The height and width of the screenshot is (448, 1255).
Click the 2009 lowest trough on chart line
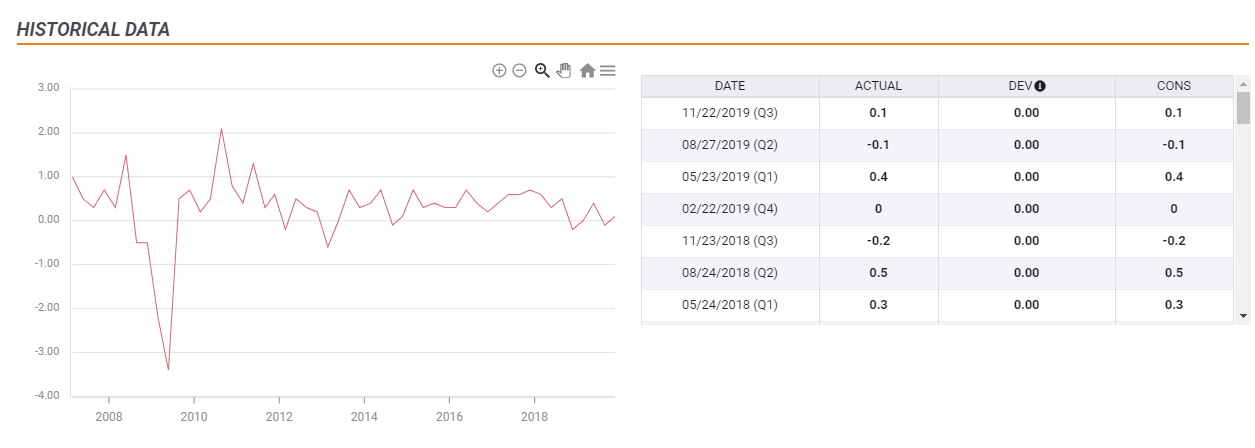(168, 369)
